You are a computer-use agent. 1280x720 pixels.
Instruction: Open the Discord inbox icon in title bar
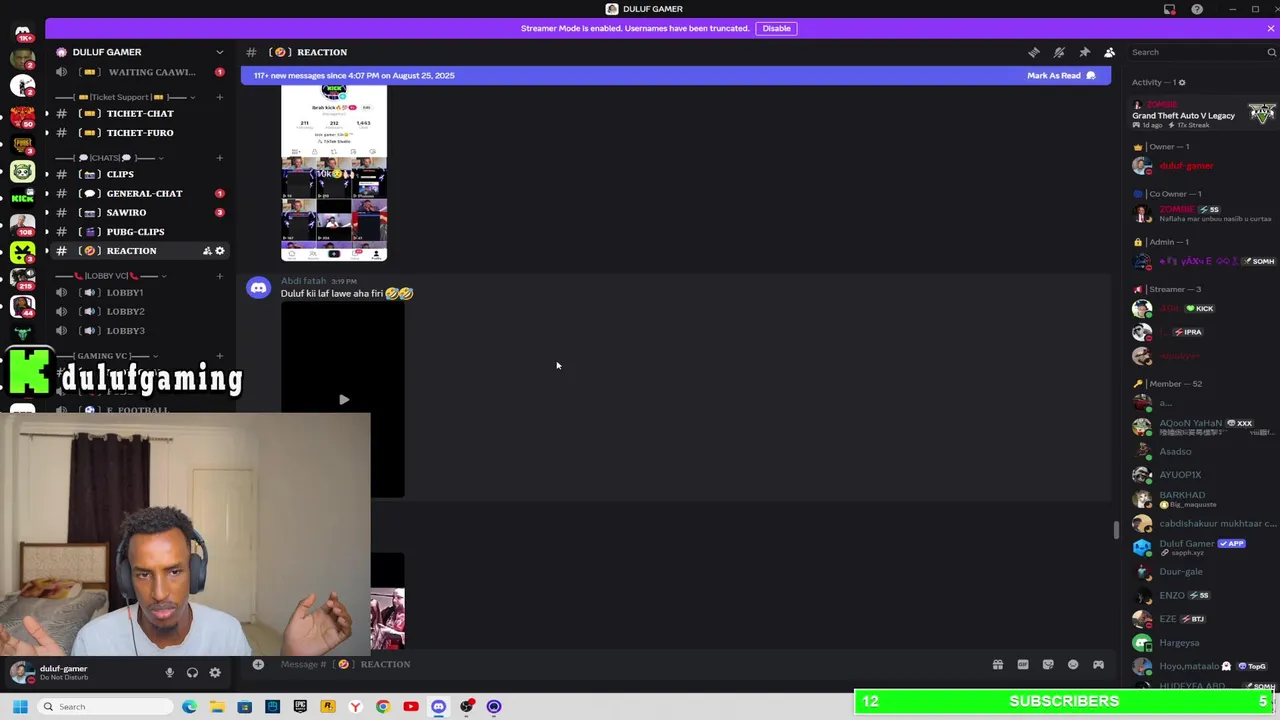coord(1170,9)
